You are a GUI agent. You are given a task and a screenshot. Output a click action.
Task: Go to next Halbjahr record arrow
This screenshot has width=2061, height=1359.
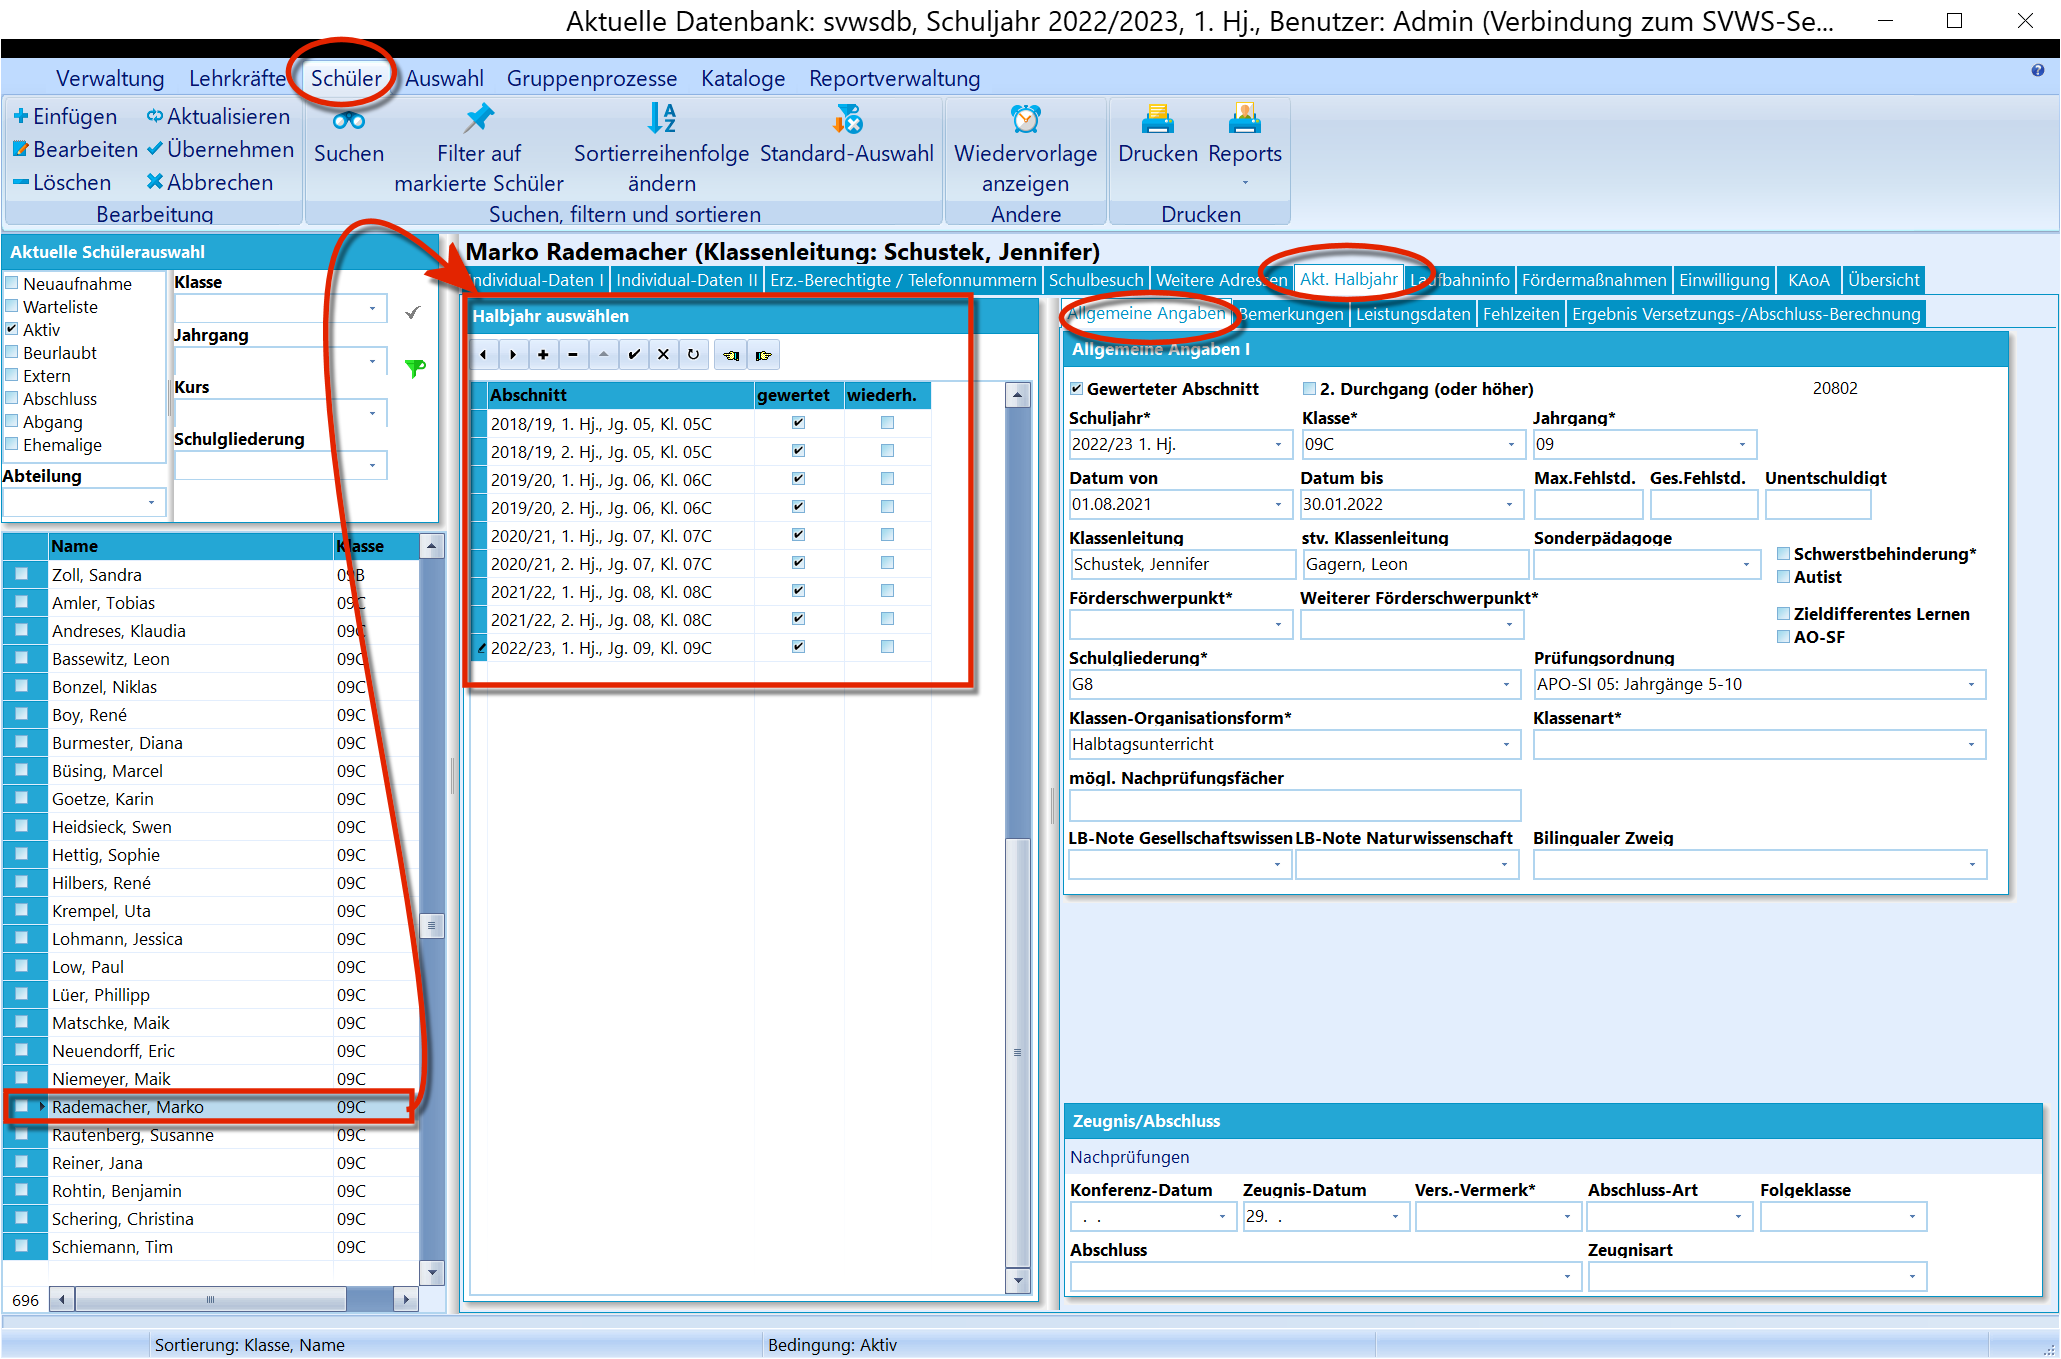(513, 355)
